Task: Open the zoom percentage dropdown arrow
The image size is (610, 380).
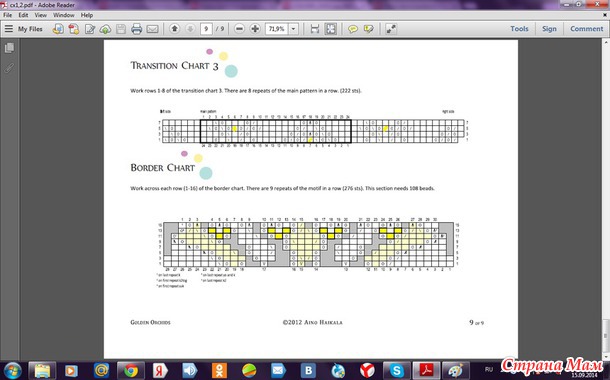Action: [x=293, y=29]
